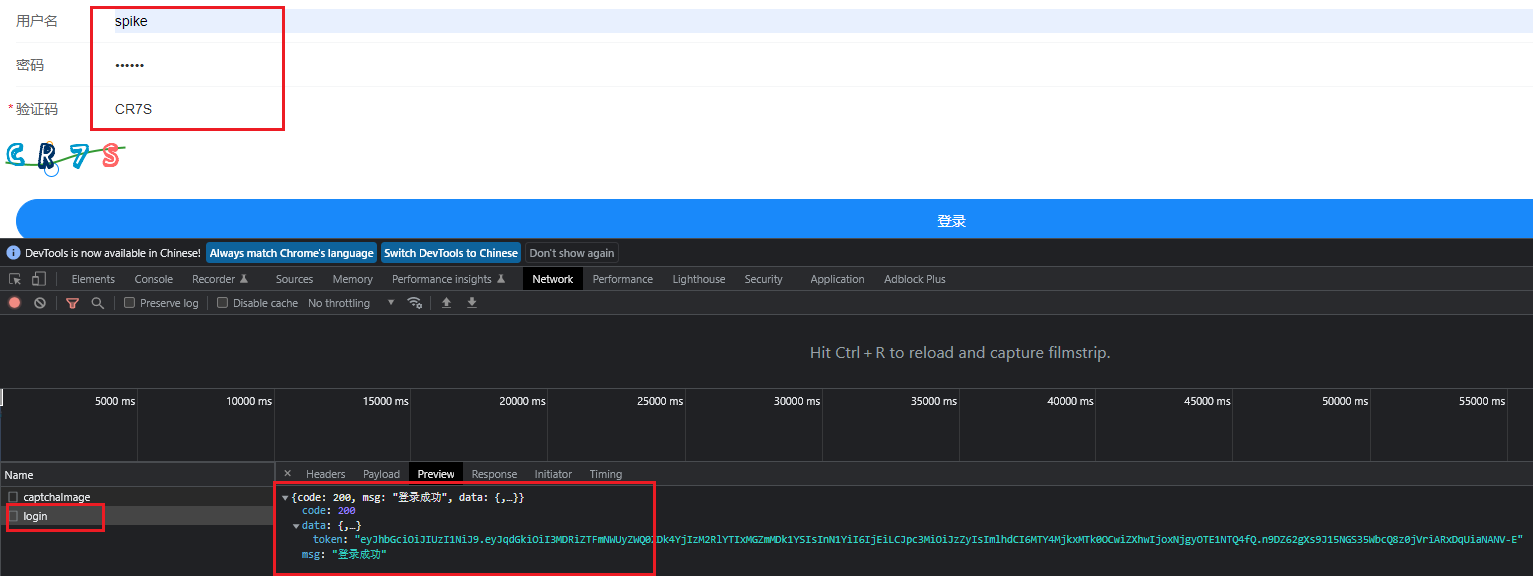Select the captchaImage request row

click(137, 497)
